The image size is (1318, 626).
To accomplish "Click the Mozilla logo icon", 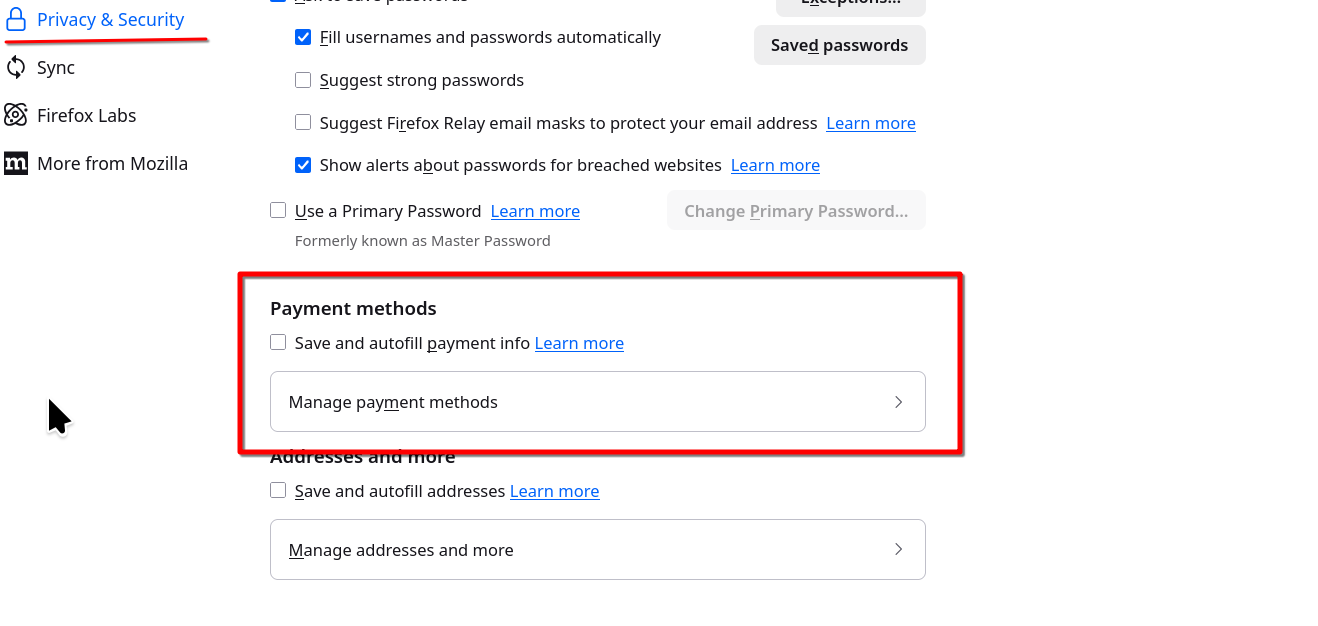I will [x=16, y=163].
